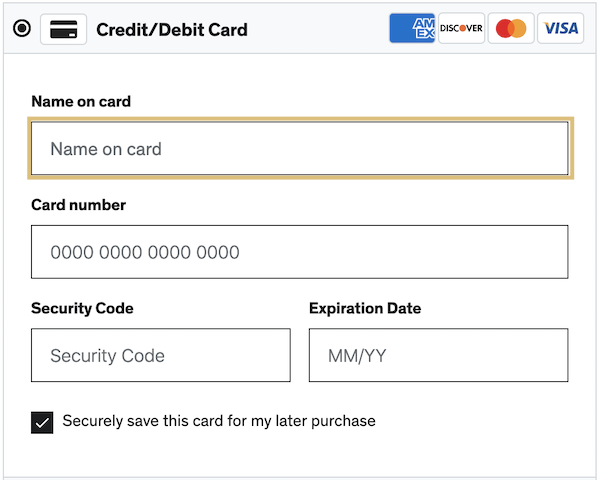This screenshot has height=480, width=600.
Task: Click the bold Expiration Date label
Action: point(365,308)
